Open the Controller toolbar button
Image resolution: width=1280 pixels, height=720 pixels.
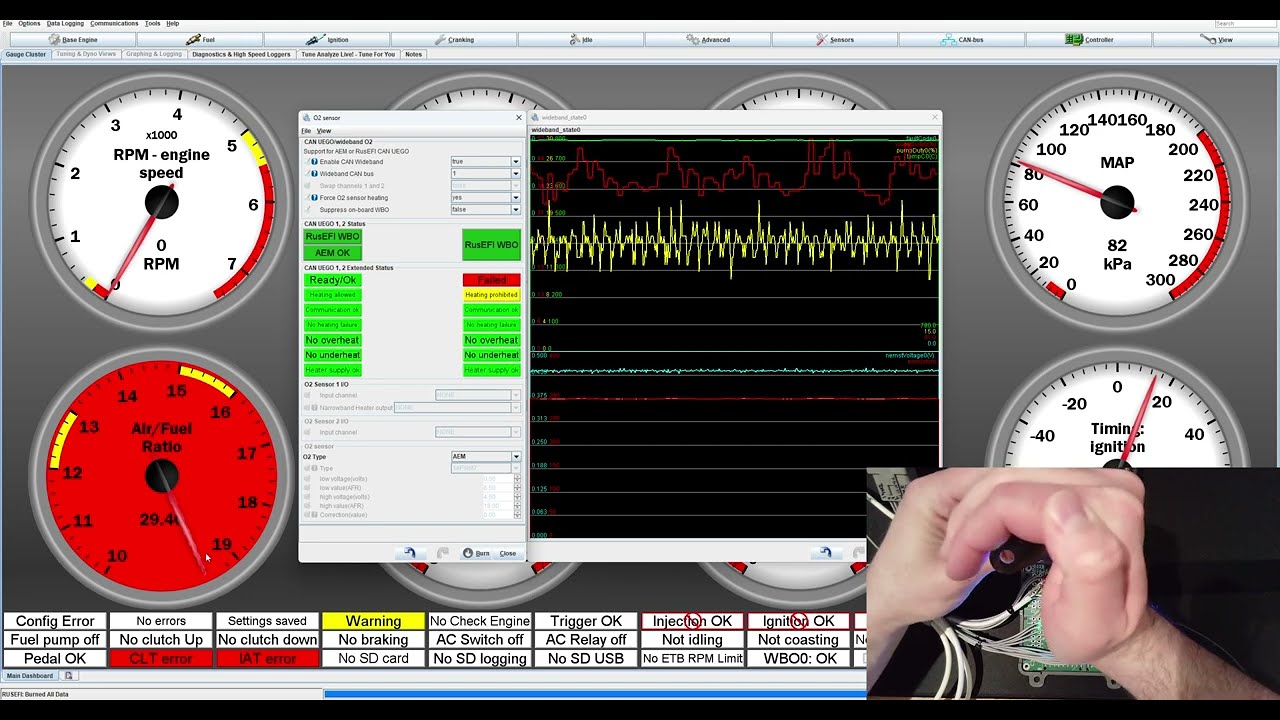(1089, 40)
